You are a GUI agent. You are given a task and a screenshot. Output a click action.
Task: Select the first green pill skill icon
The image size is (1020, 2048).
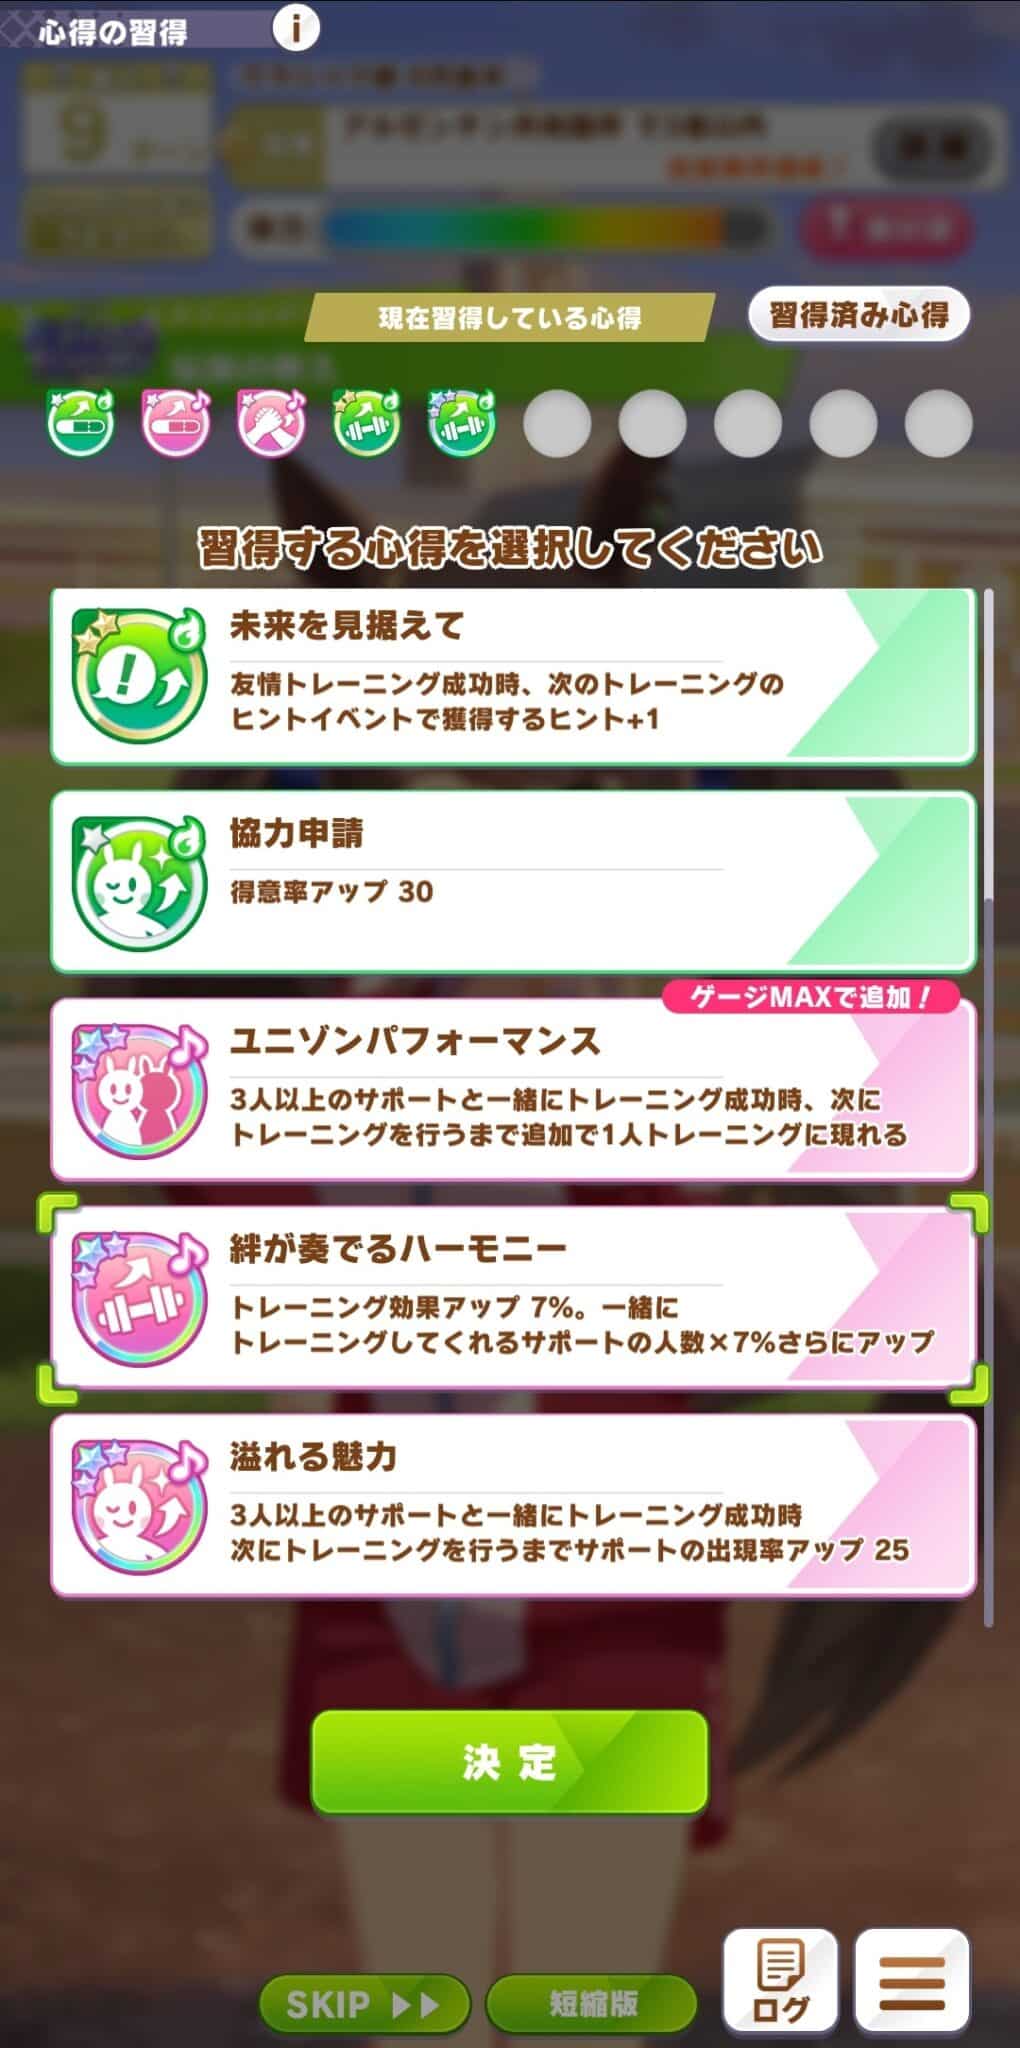[x=81, y=422]
